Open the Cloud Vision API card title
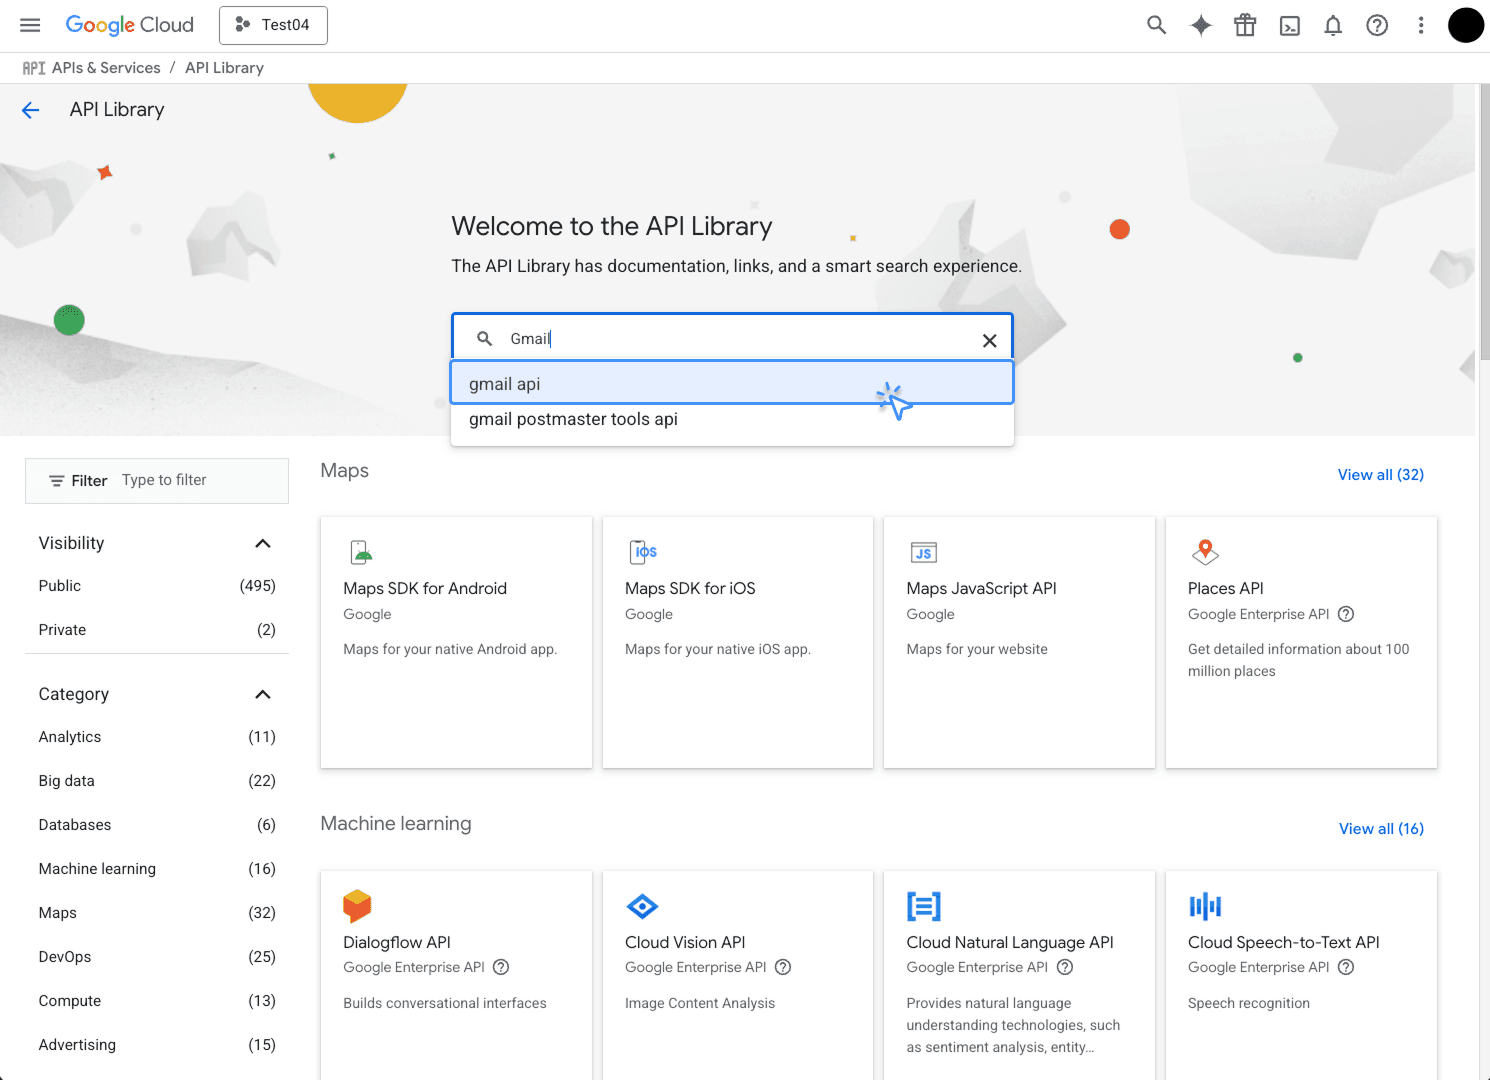This screenshot has width=1490, height=1080. (x=685, y=943)
